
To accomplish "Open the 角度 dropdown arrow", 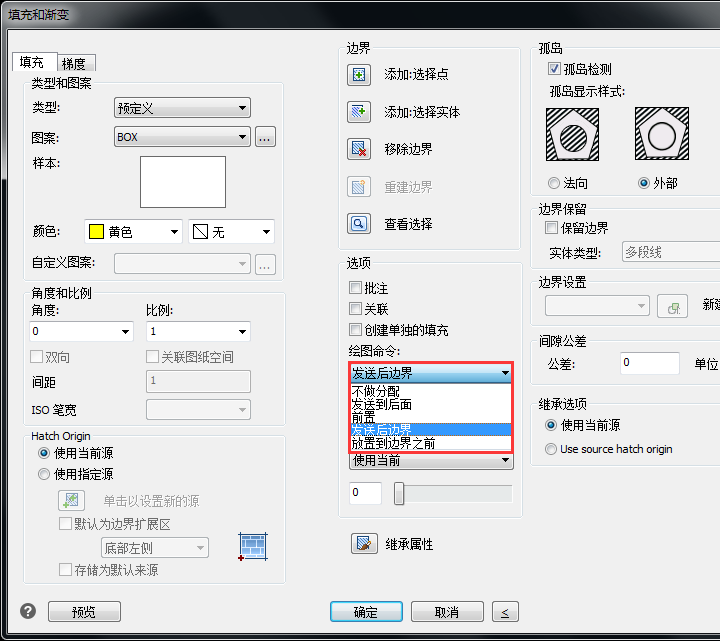I will (x=125, y=331).
